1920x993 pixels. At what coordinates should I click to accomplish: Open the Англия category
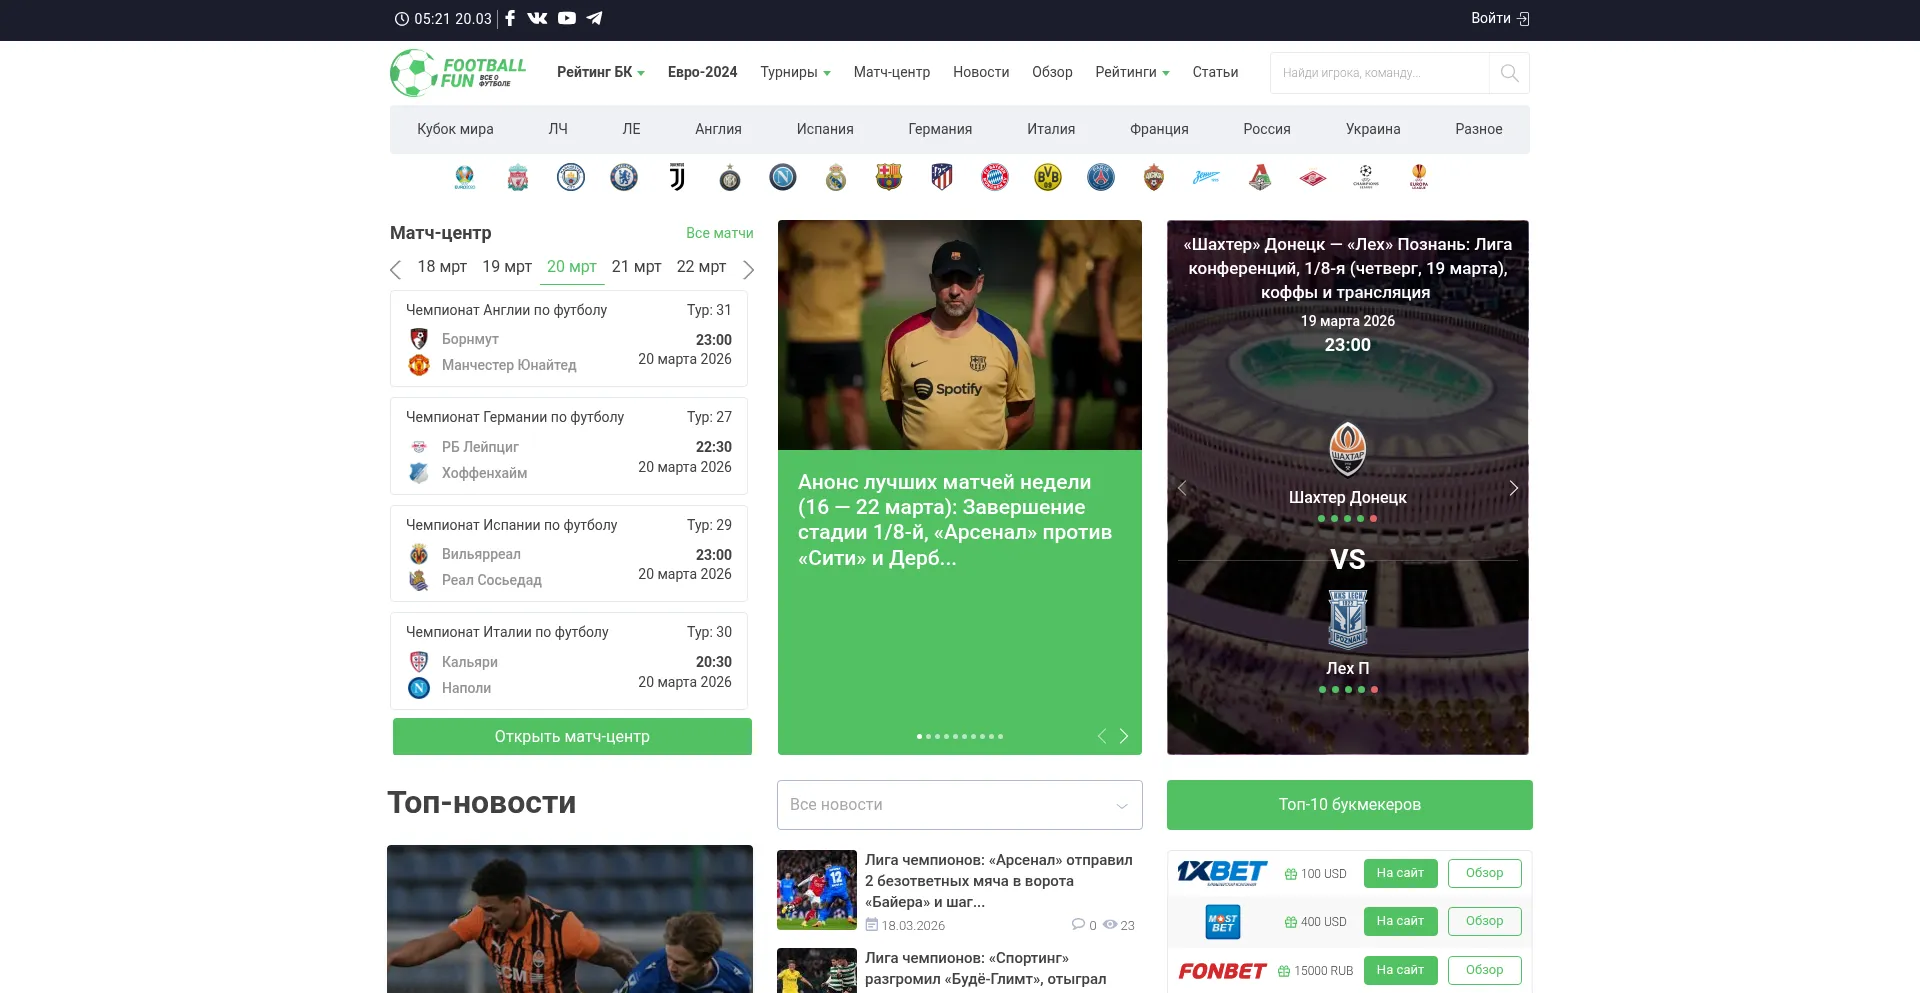coord(718,129)
